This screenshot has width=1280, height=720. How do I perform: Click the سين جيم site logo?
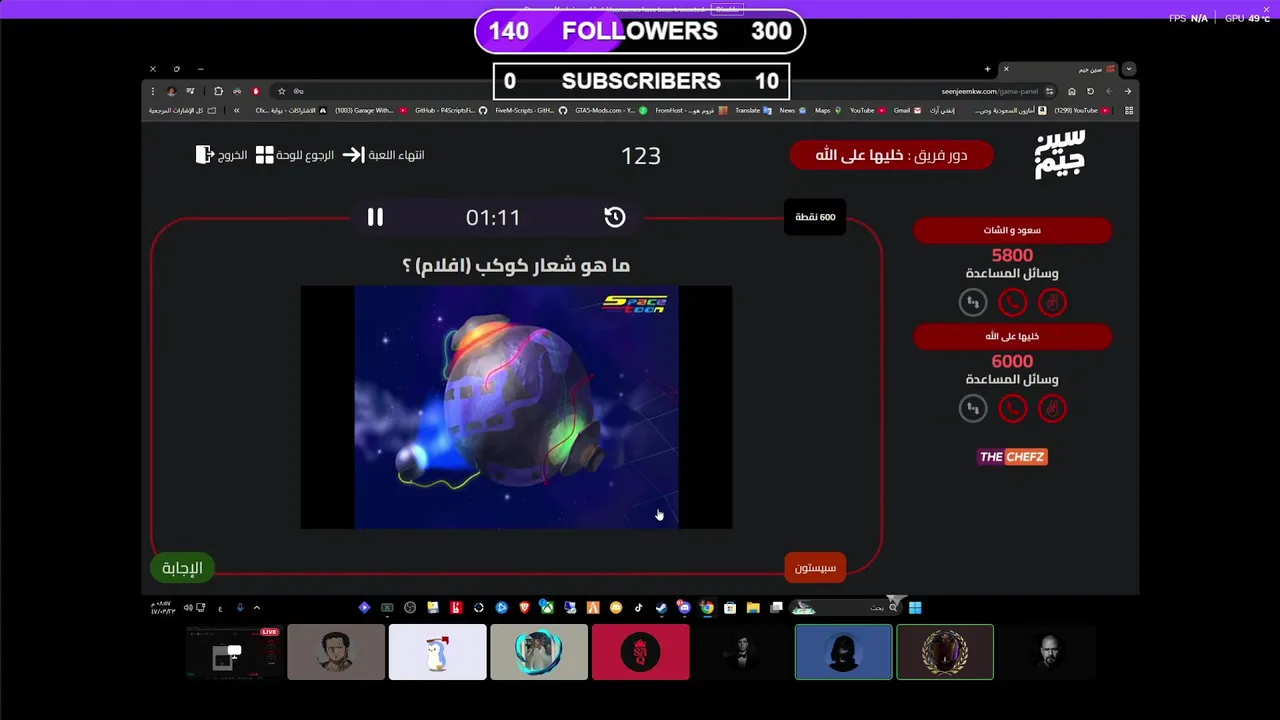[1060, 155]
